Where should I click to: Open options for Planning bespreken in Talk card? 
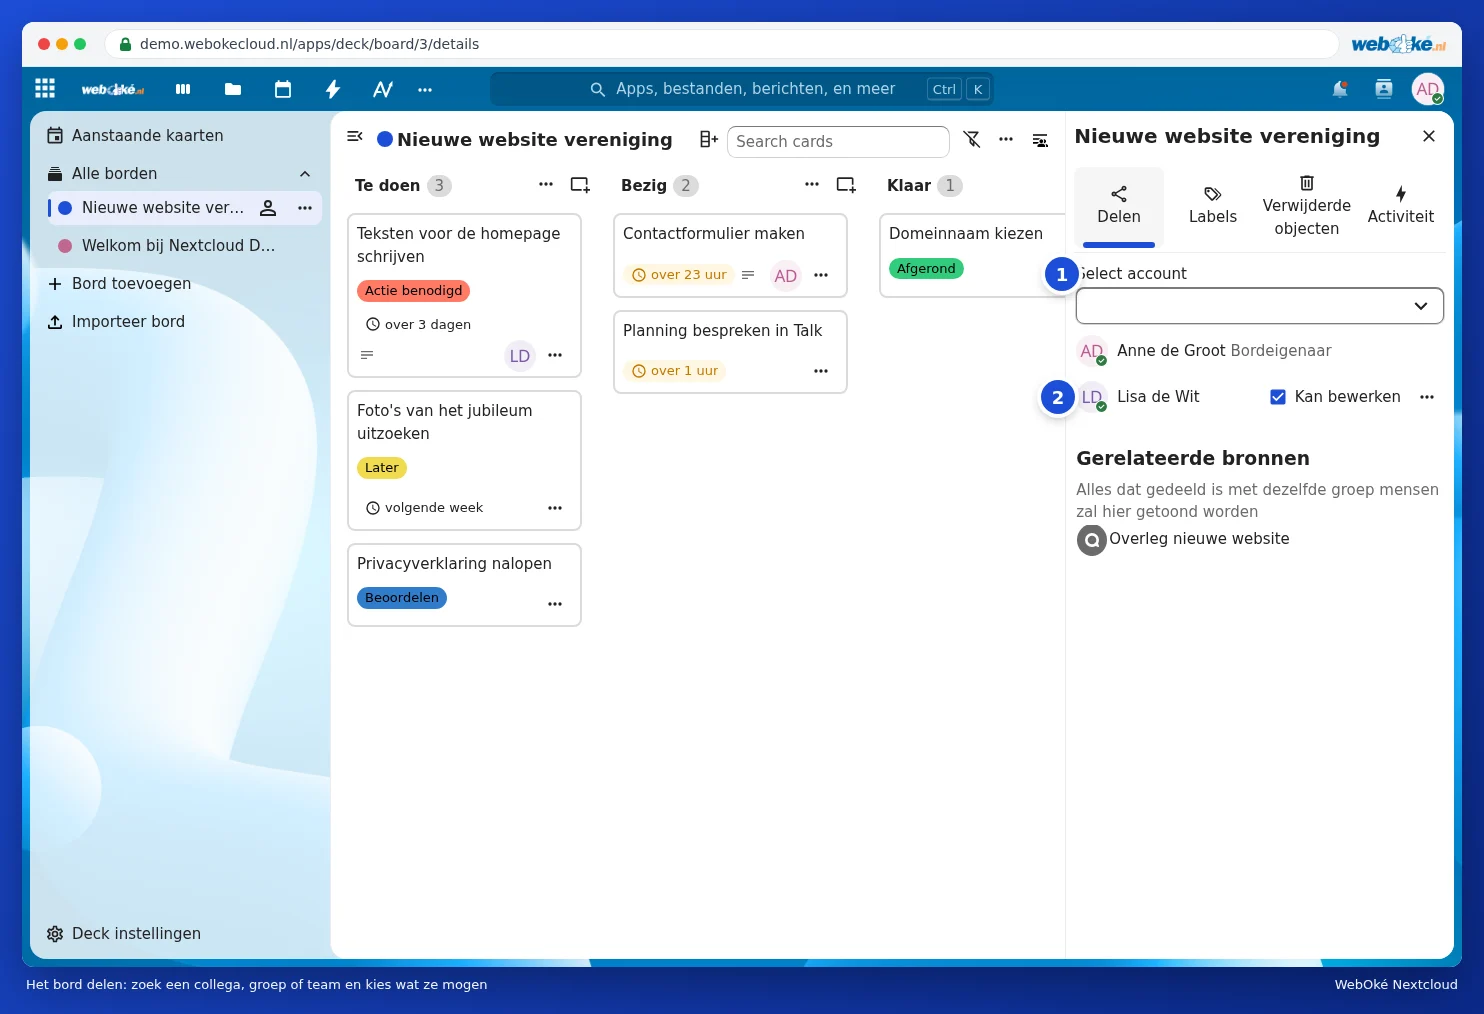click(821, 371)
